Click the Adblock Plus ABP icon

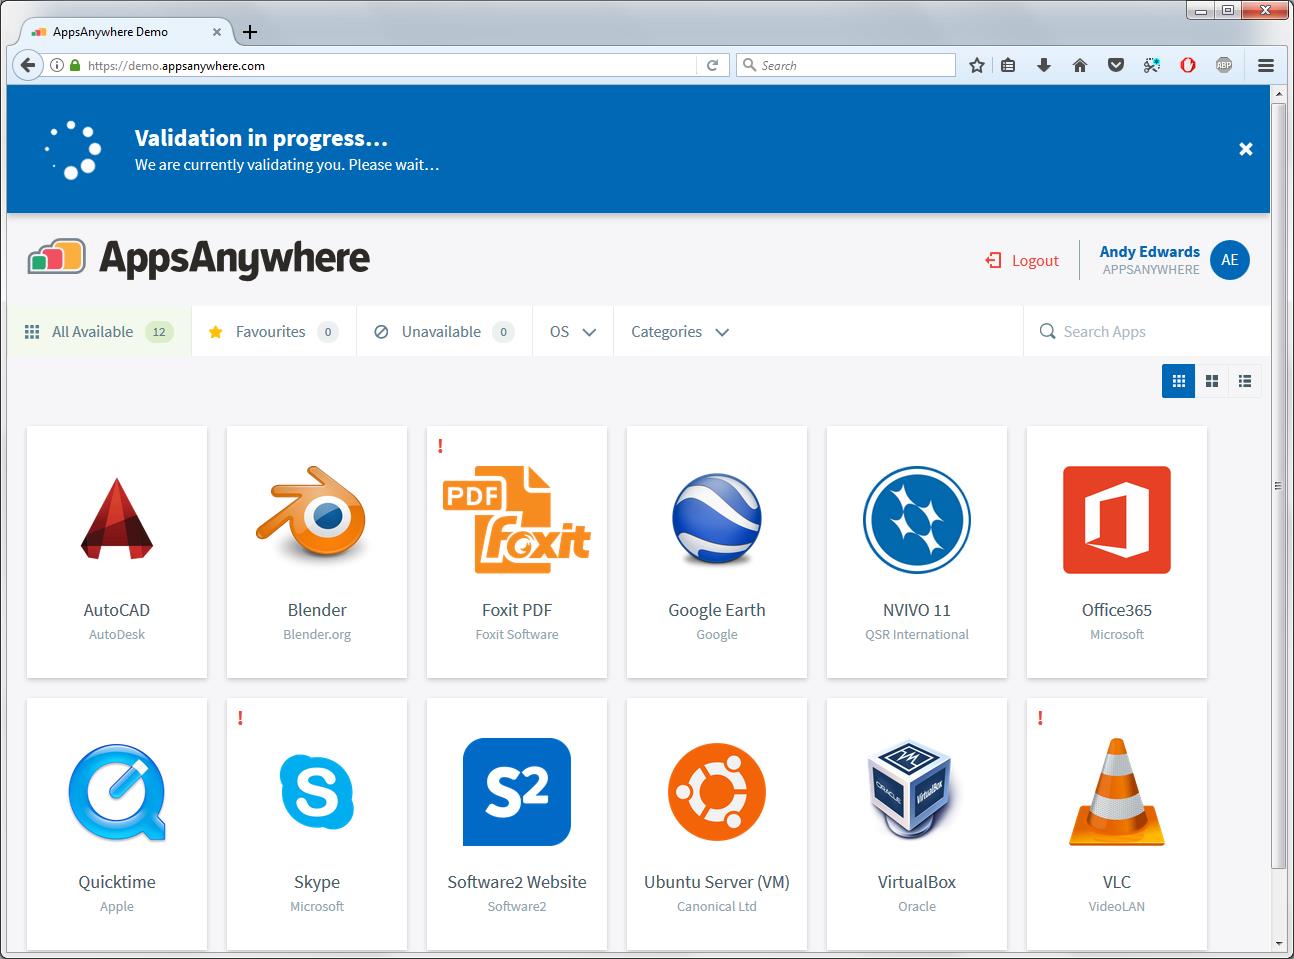pyautogui.click(x=1224, y=65)
